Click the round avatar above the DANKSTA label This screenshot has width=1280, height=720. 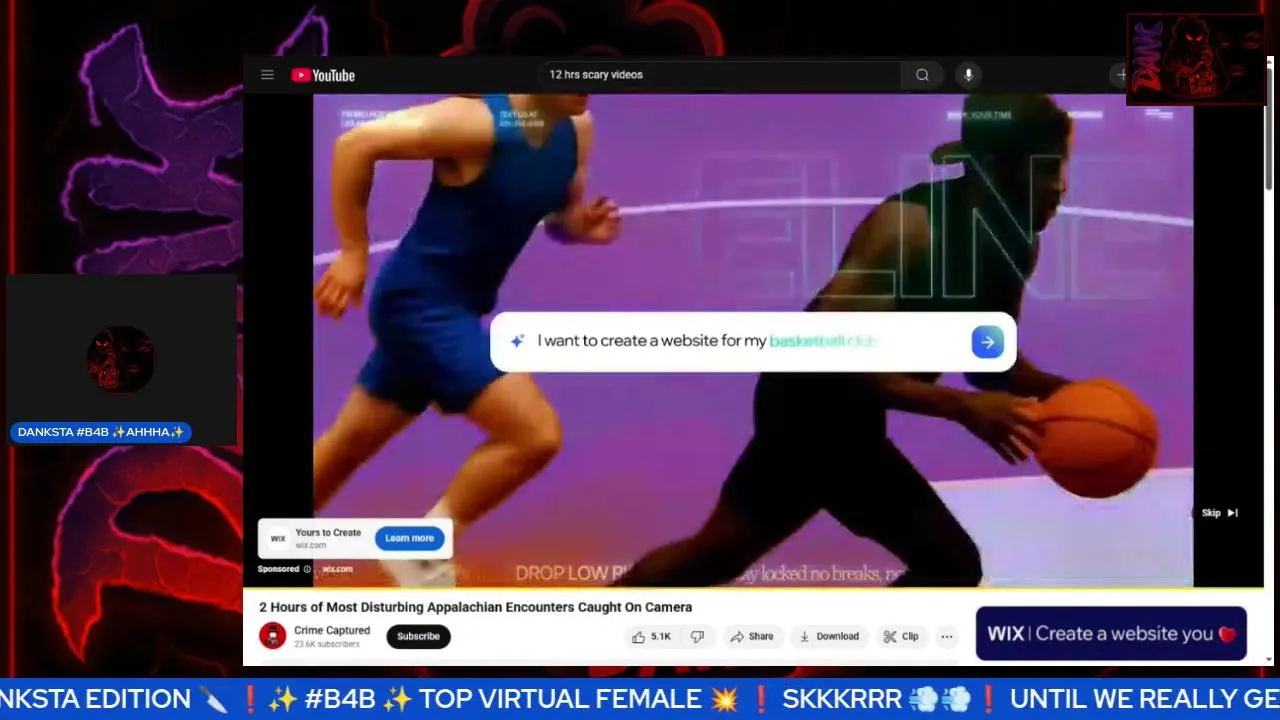pyautogui.click(x=121, y=359)
